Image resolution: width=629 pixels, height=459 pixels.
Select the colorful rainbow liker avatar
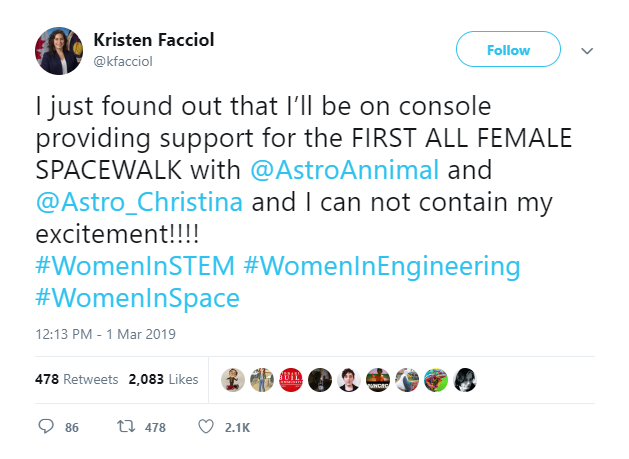(435, 380)
